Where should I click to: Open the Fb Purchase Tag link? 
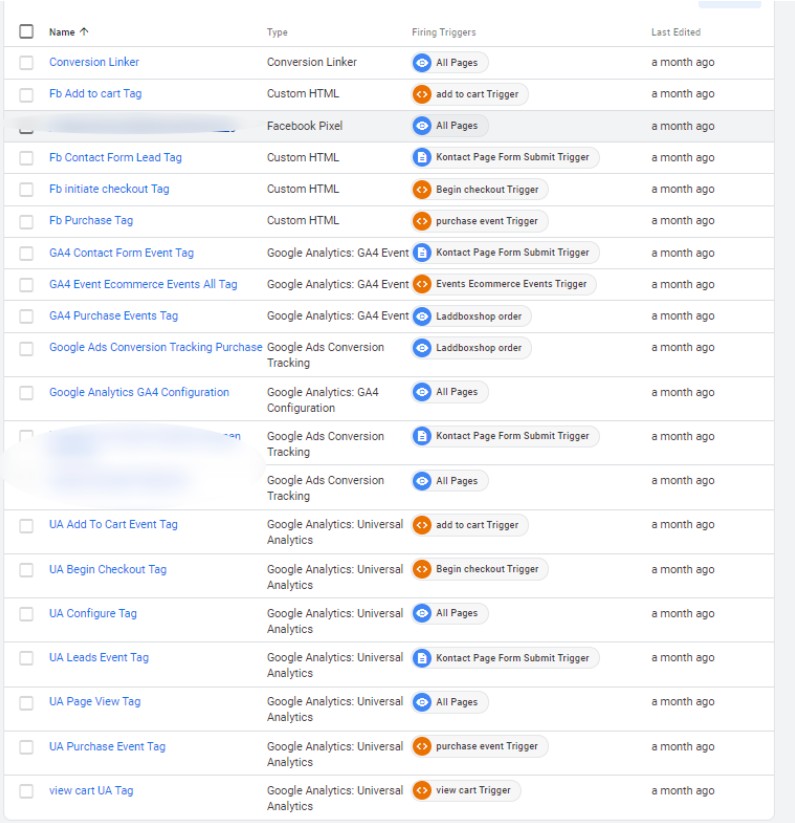pos(91,220)
